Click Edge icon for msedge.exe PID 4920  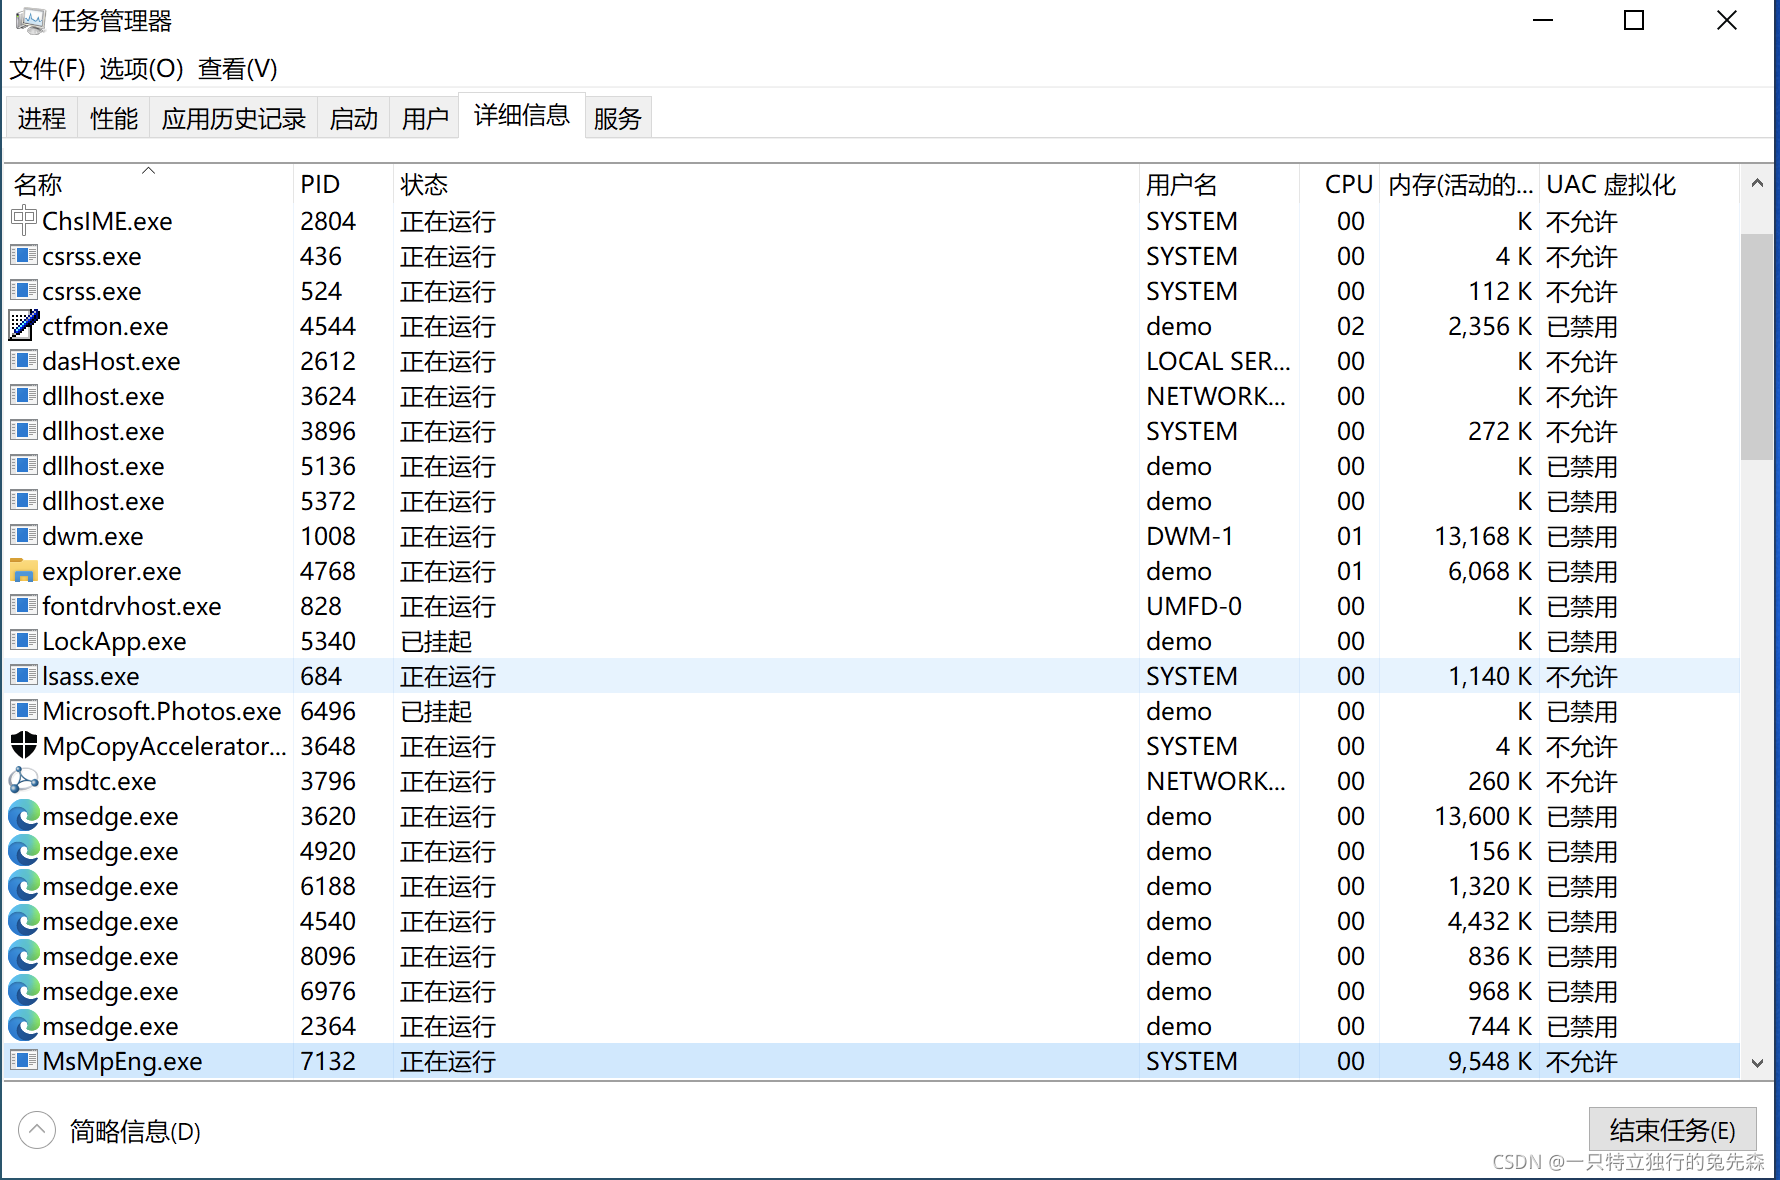pos(24,850)
